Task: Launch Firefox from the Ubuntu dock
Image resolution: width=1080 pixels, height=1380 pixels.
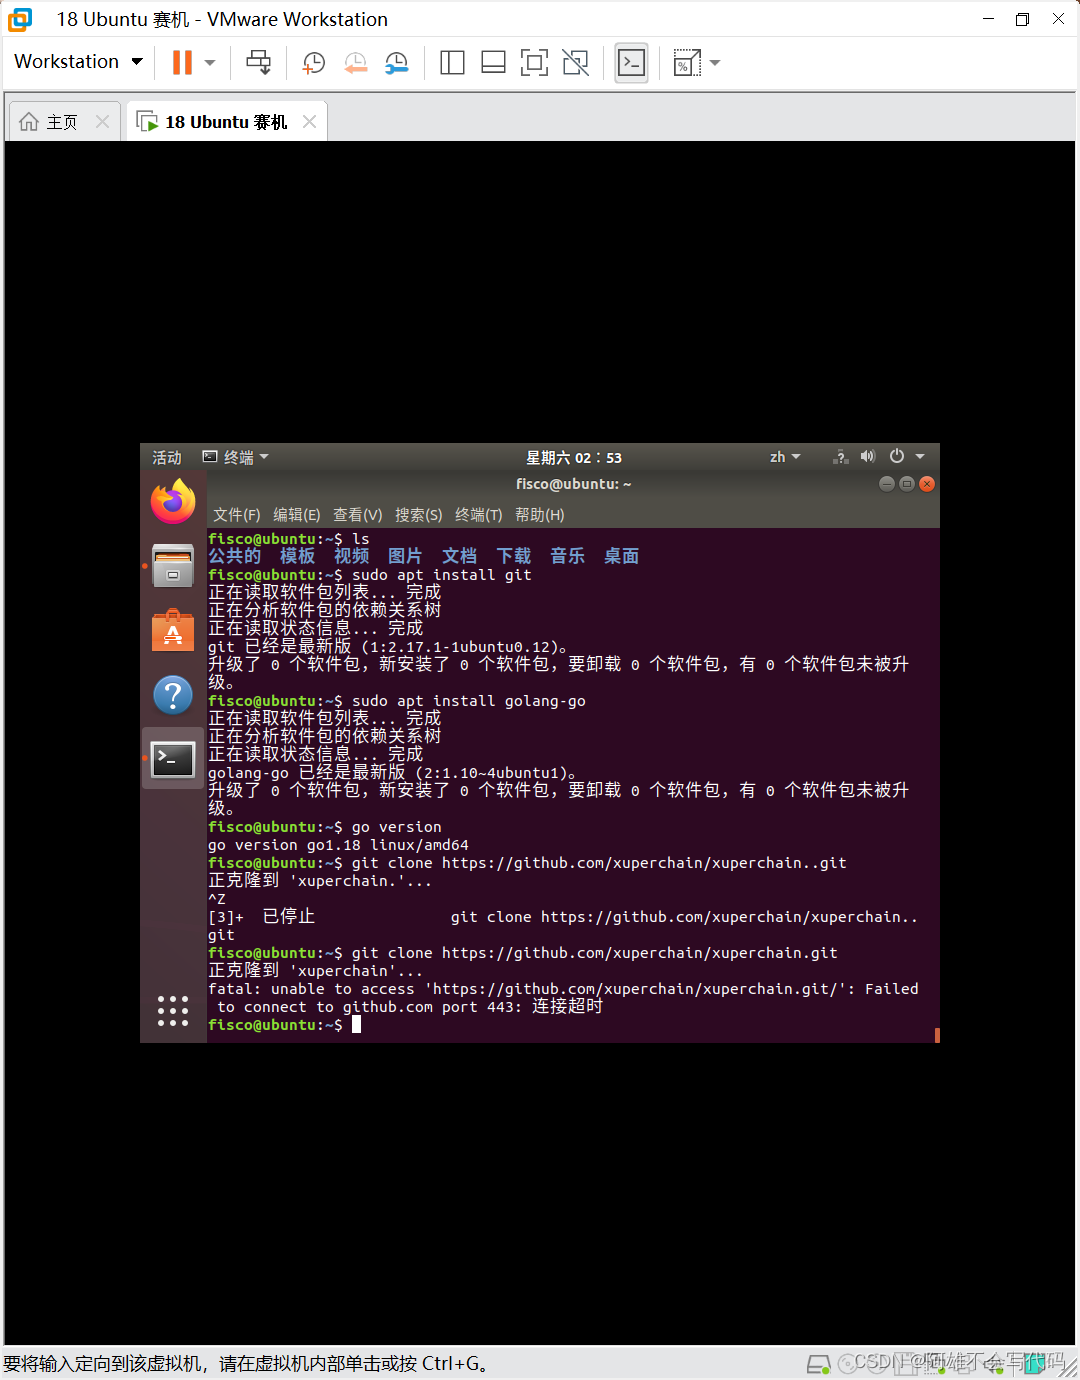Action: 173,501
